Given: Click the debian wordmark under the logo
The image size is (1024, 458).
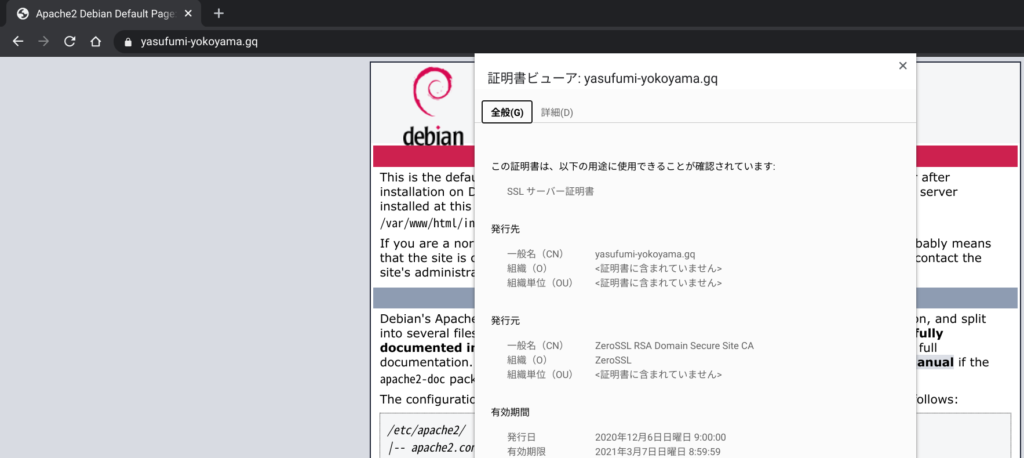Looking at the screenshot, I should (x=433, y=136).
